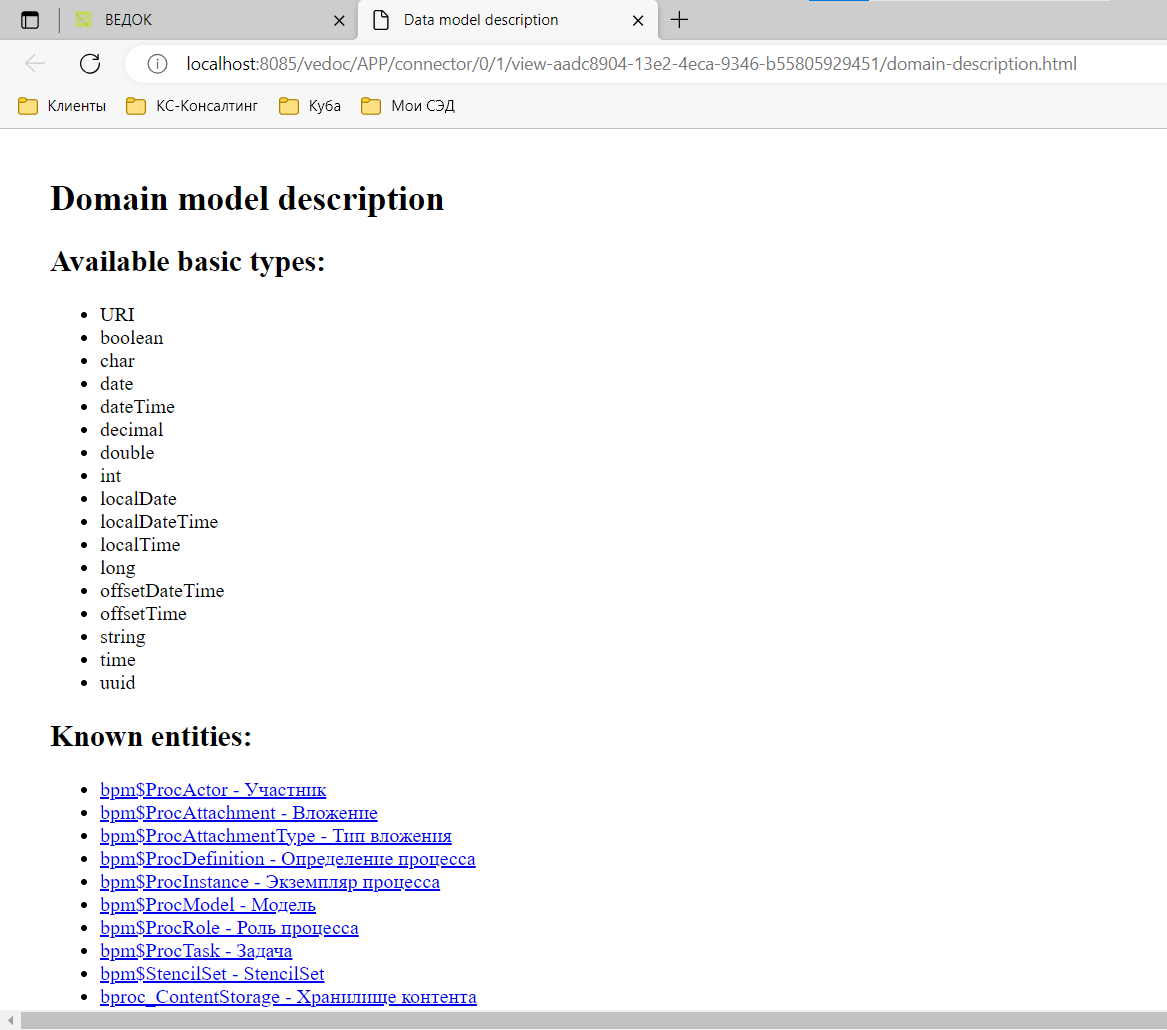Click the address bar URL field
Screen dimensions: 1167x1030
click(x=630, y=64)
